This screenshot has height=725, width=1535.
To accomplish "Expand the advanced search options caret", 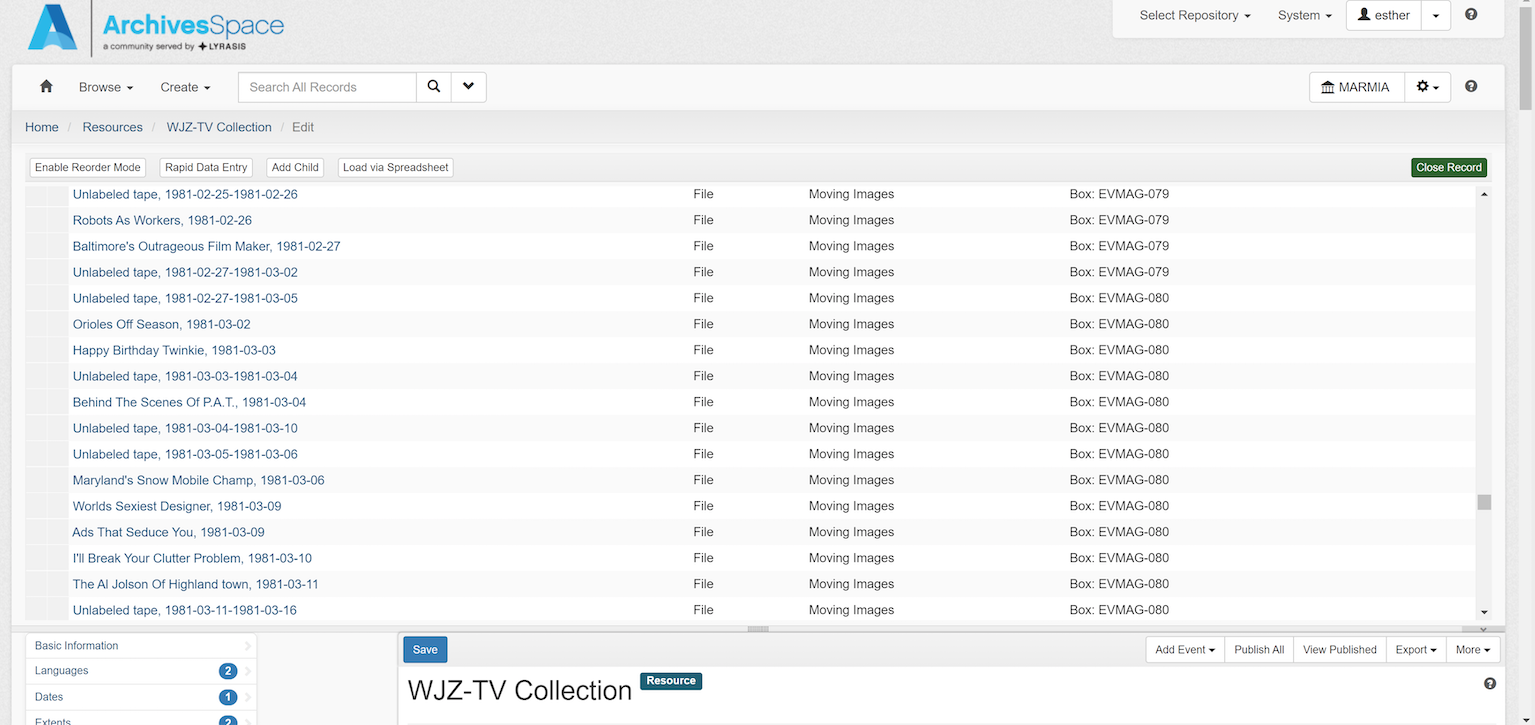I will click(468, 87).
